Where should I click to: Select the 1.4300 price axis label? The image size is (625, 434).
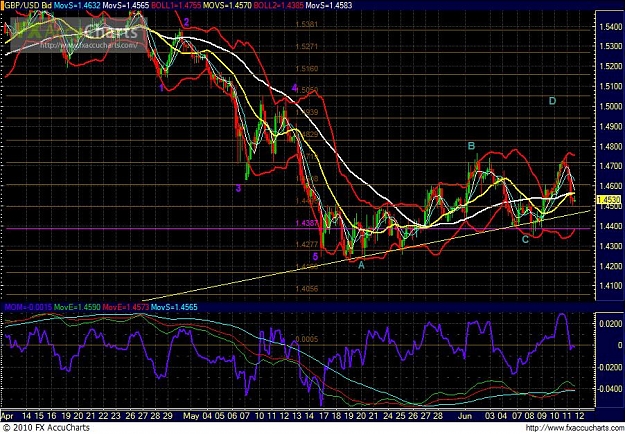tap(610, 246)
